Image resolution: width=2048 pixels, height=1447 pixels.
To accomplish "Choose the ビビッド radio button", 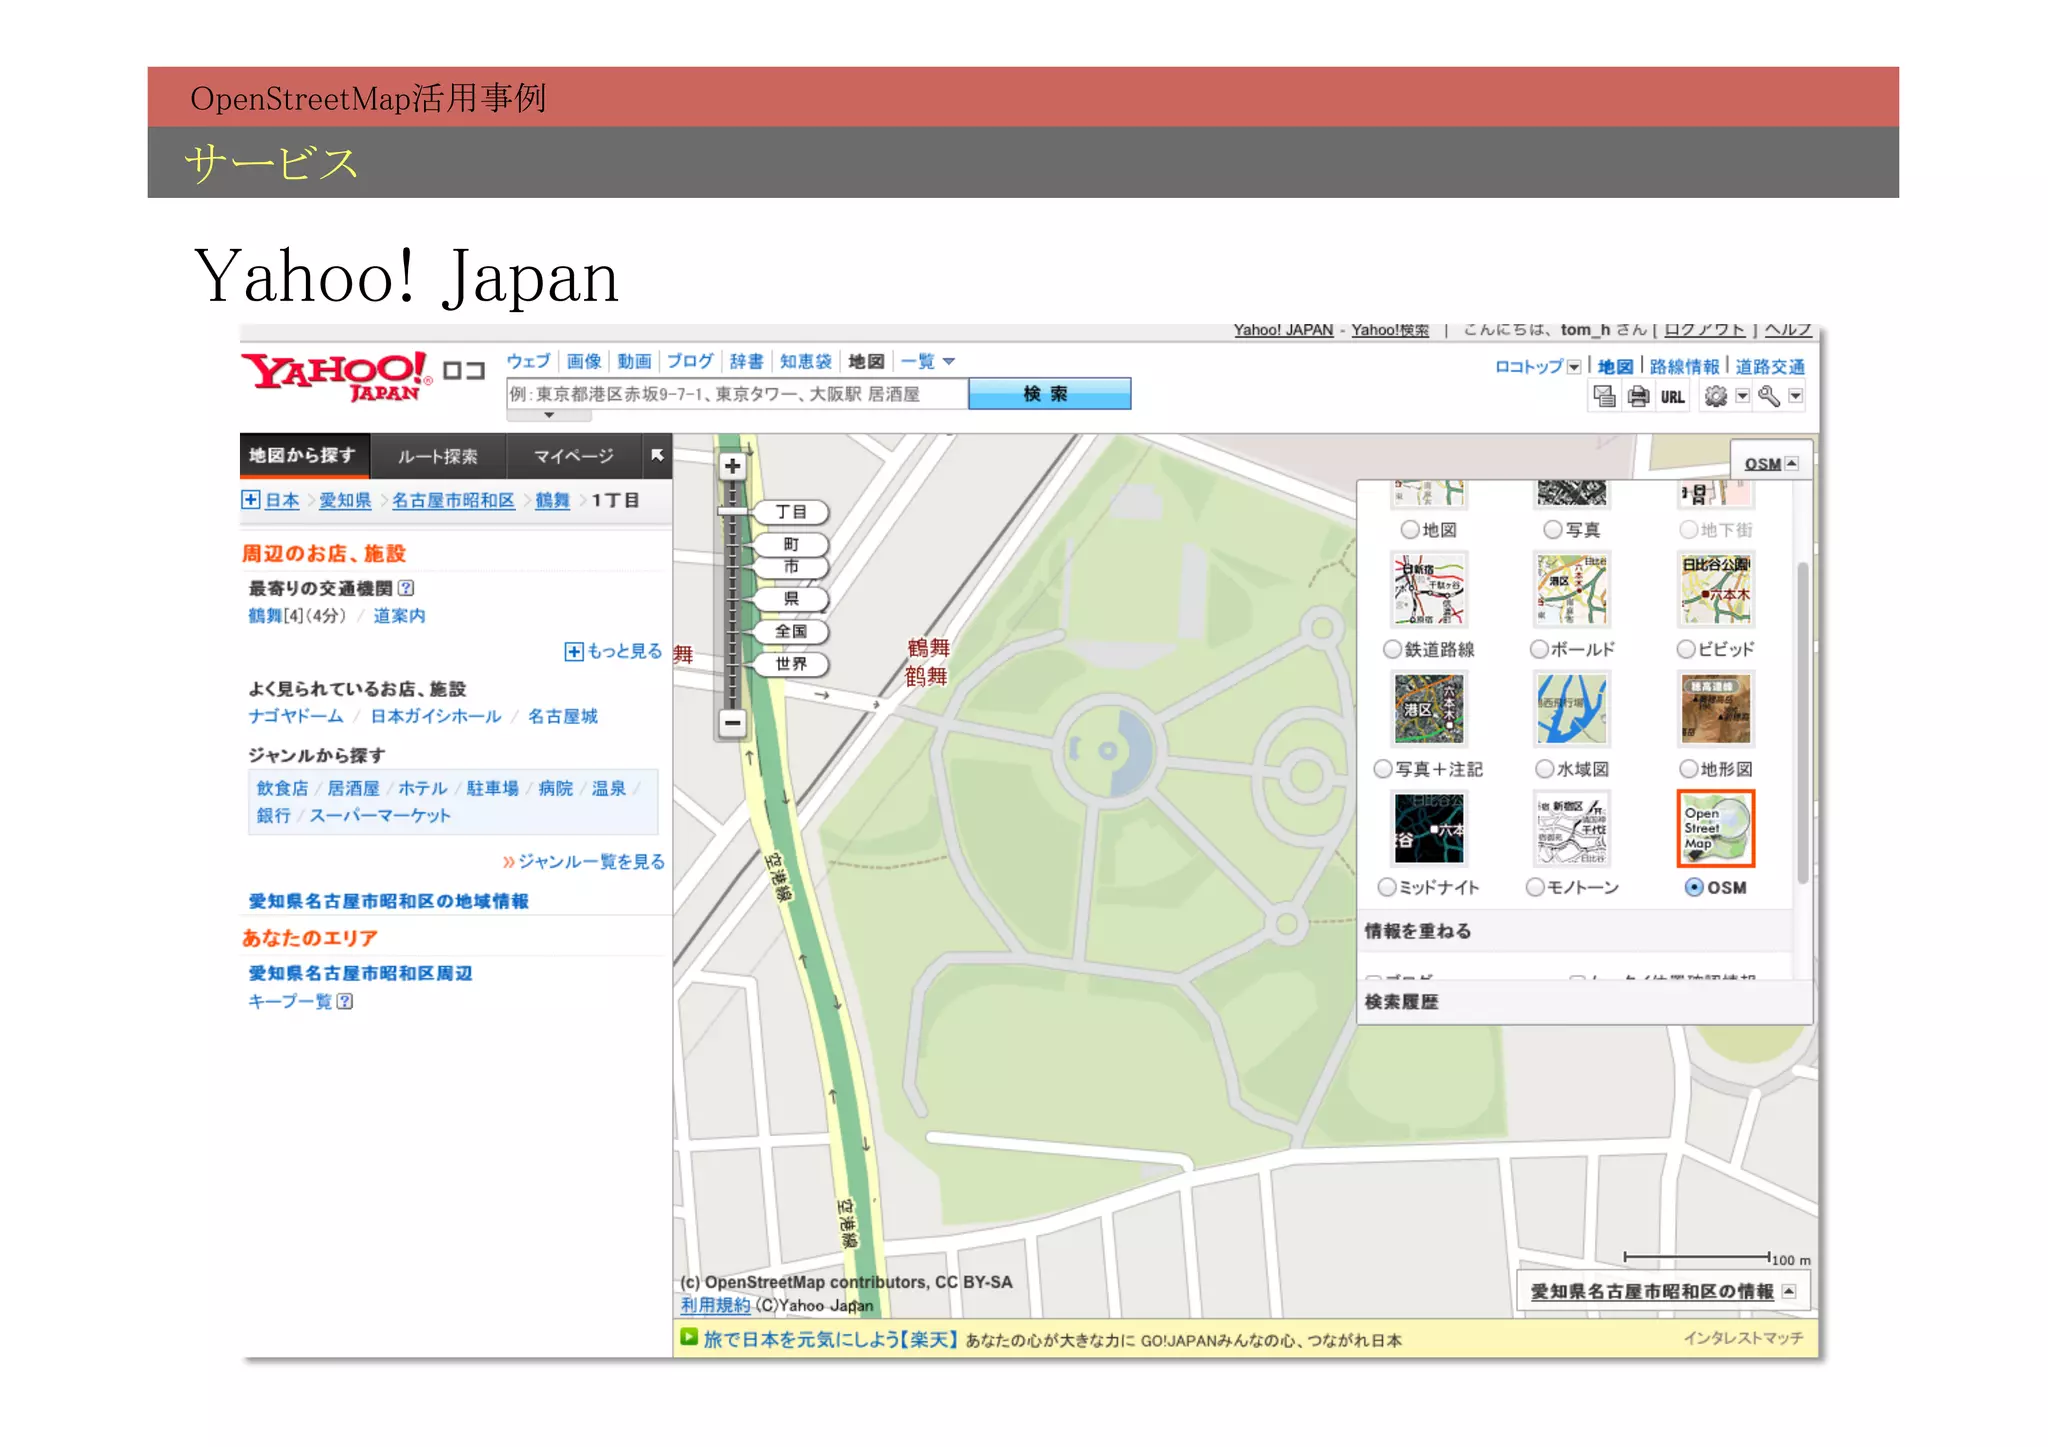I will pos(1686,649).
